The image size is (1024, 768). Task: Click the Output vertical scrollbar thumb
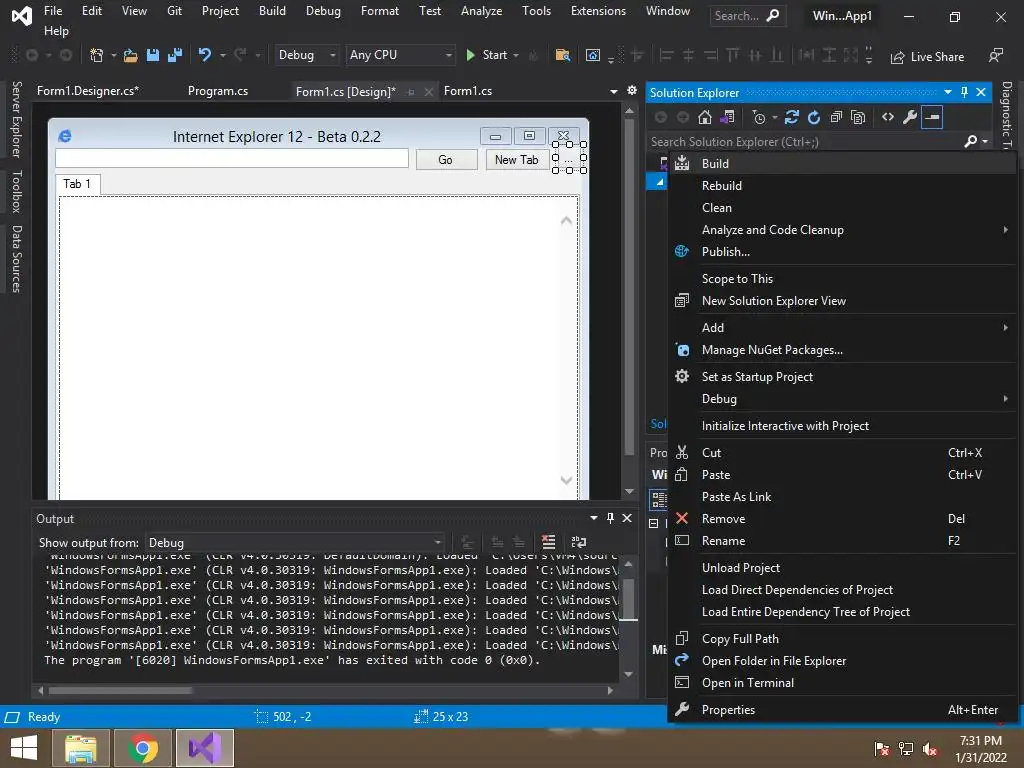[629, 598]
